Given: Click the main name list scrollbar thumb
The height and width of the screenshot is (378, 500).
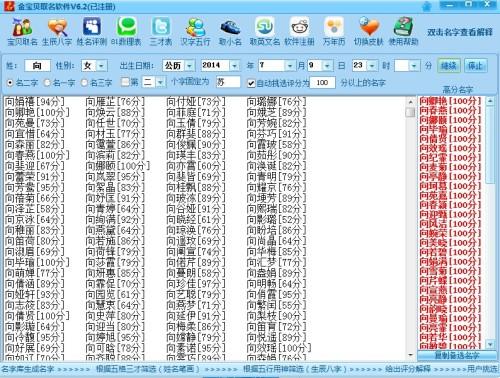Looking at the screenshot, I should 410,111.
